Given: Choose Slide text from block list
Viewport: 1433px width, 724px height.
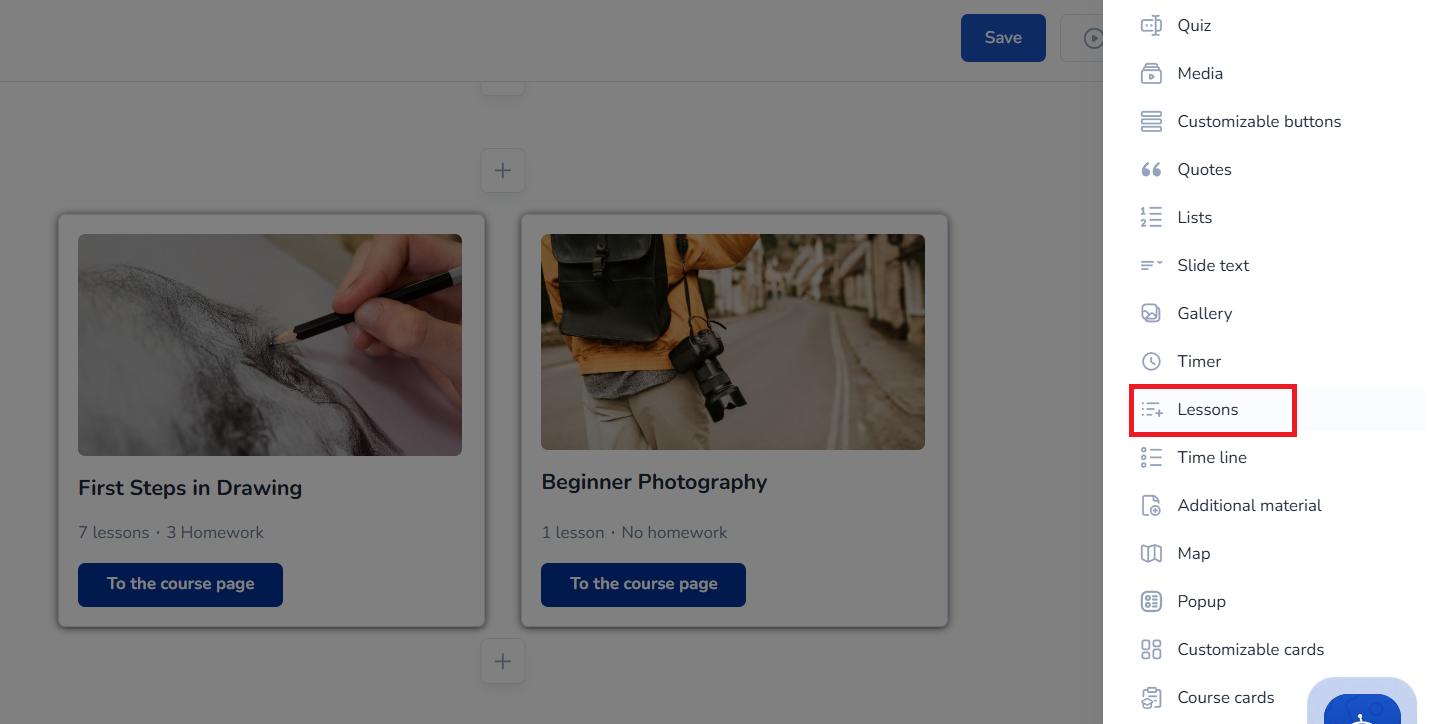Looking at the screenshot, I should click(1213, 266).
